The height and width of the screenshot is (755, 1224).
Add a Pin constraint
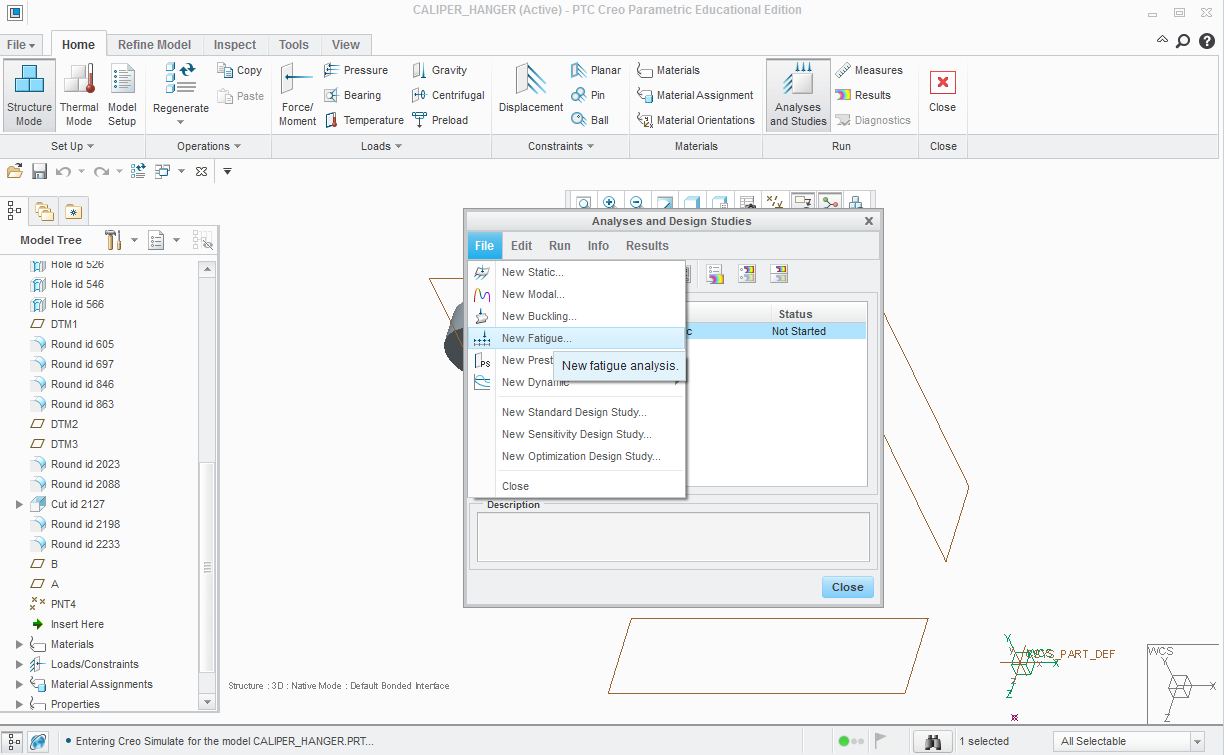[x=588, y=95]
